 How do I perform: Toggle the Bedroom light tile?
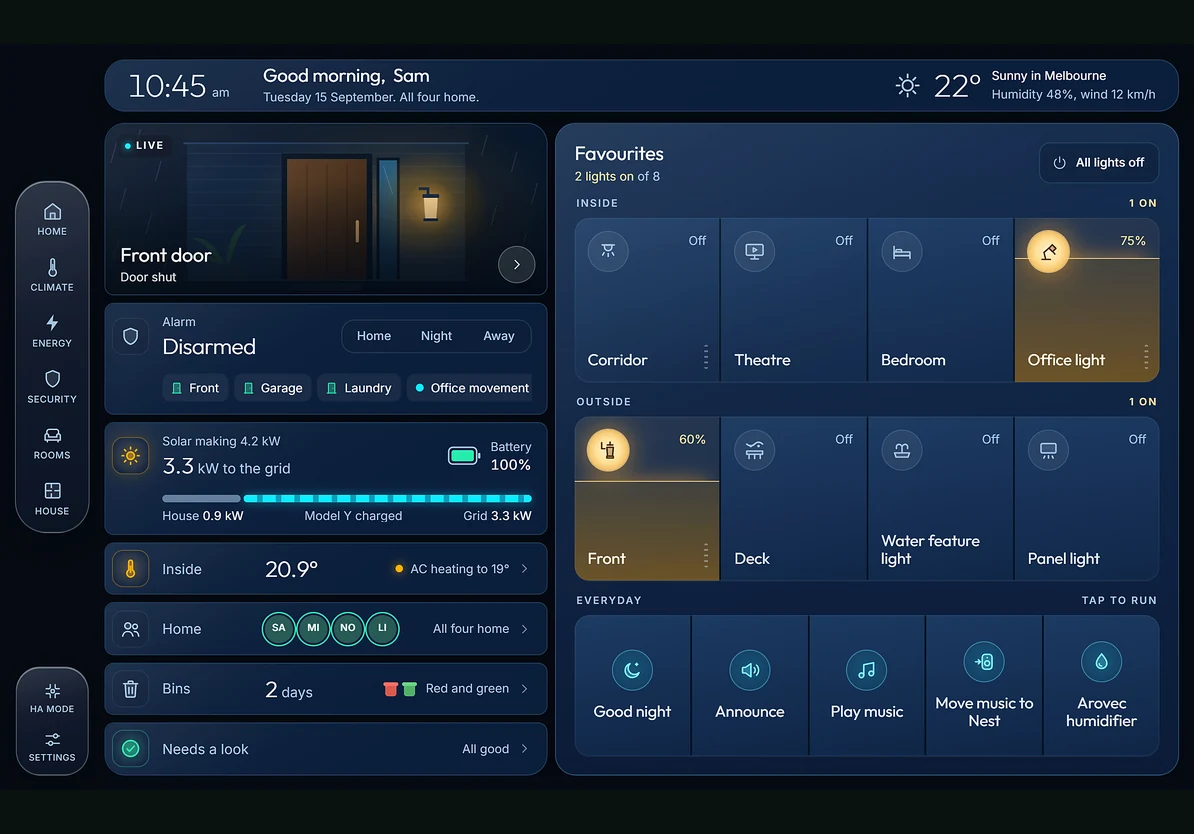coord(940,300)
